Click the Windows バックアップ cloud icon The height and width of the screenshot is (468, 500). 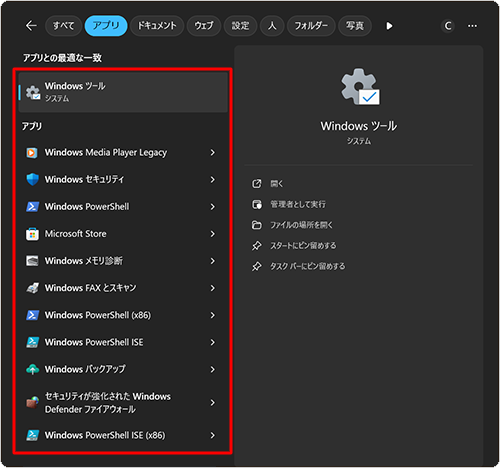pos(32,369)
